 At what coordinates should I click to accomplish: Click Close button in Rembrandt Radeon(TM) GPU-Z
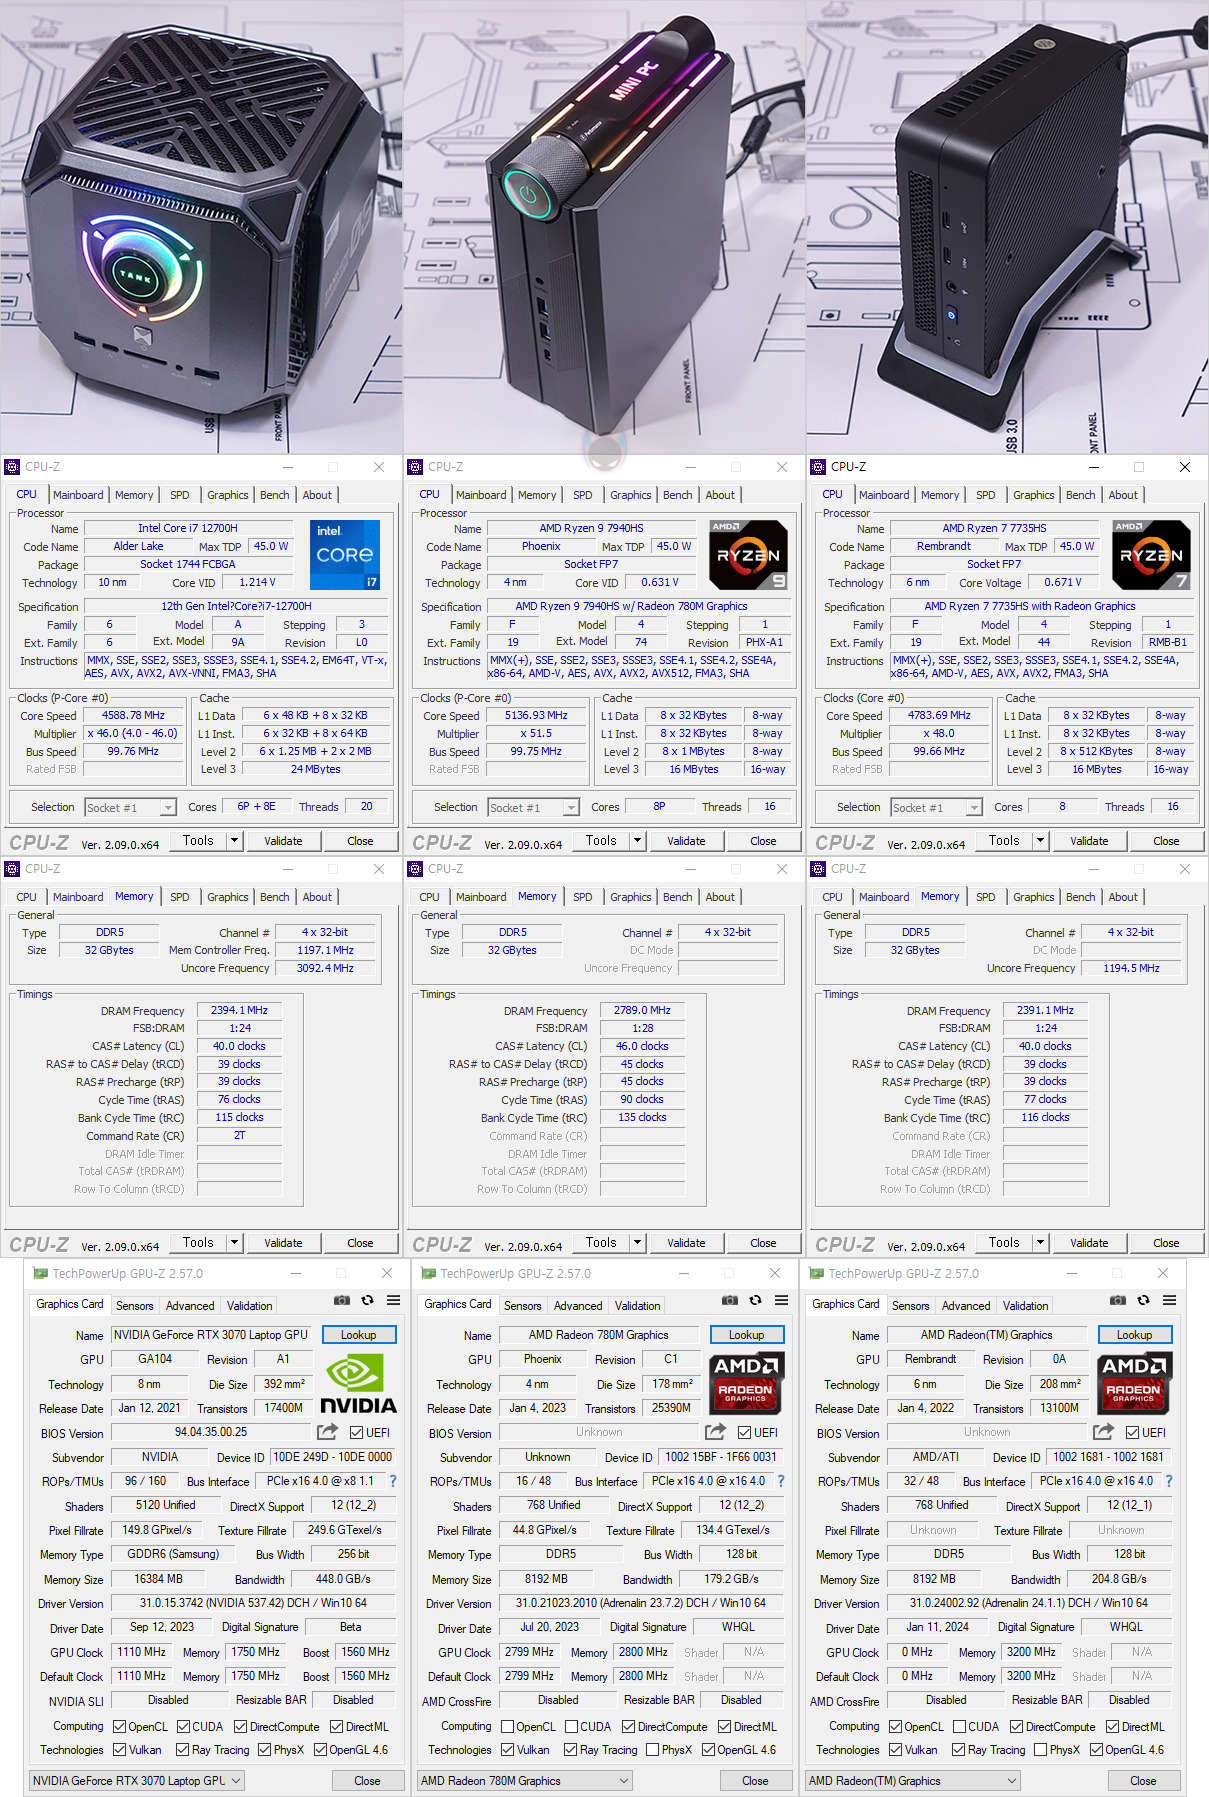[x=1143, y=1781]
